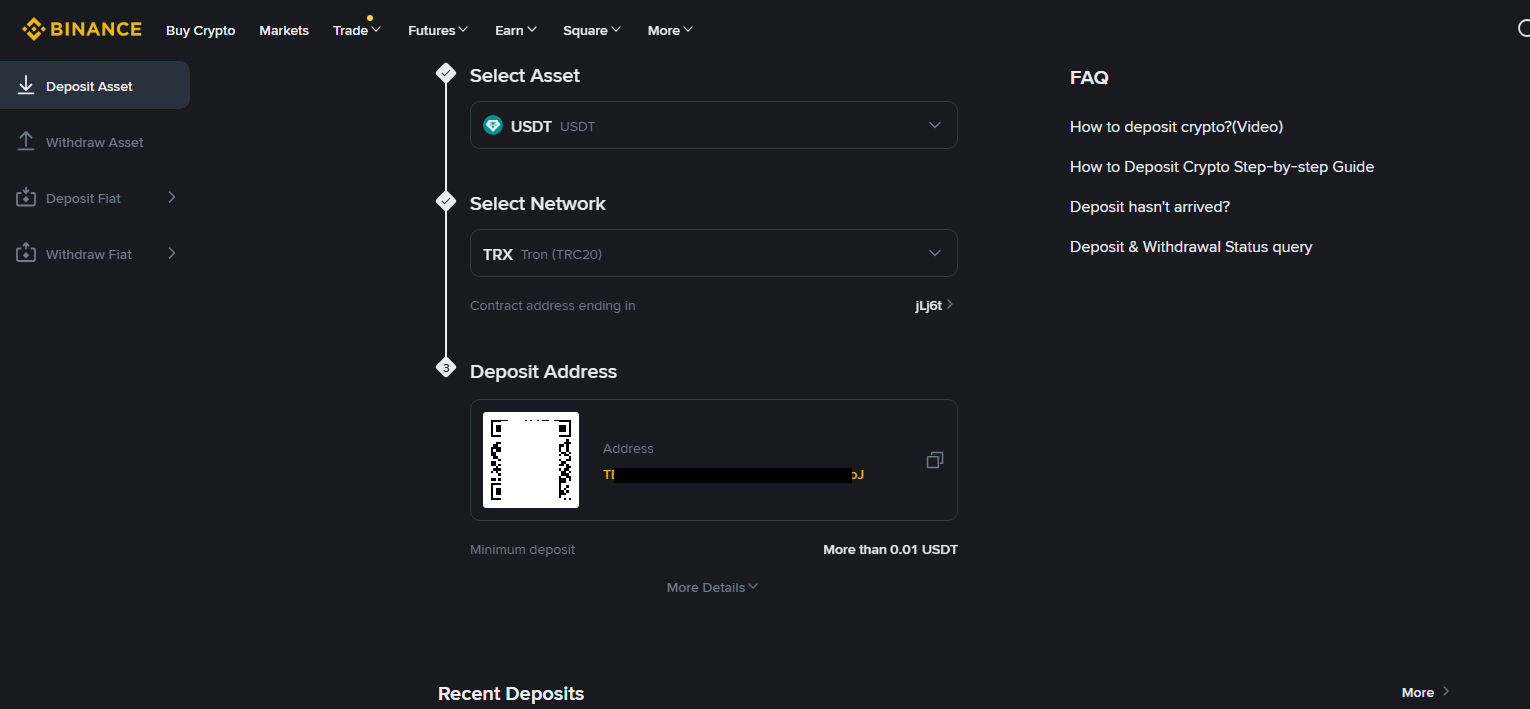This screenshot has width=1530, height=709.
Task: Go to Buy Crypto
Action: click(x=201, y=30)
